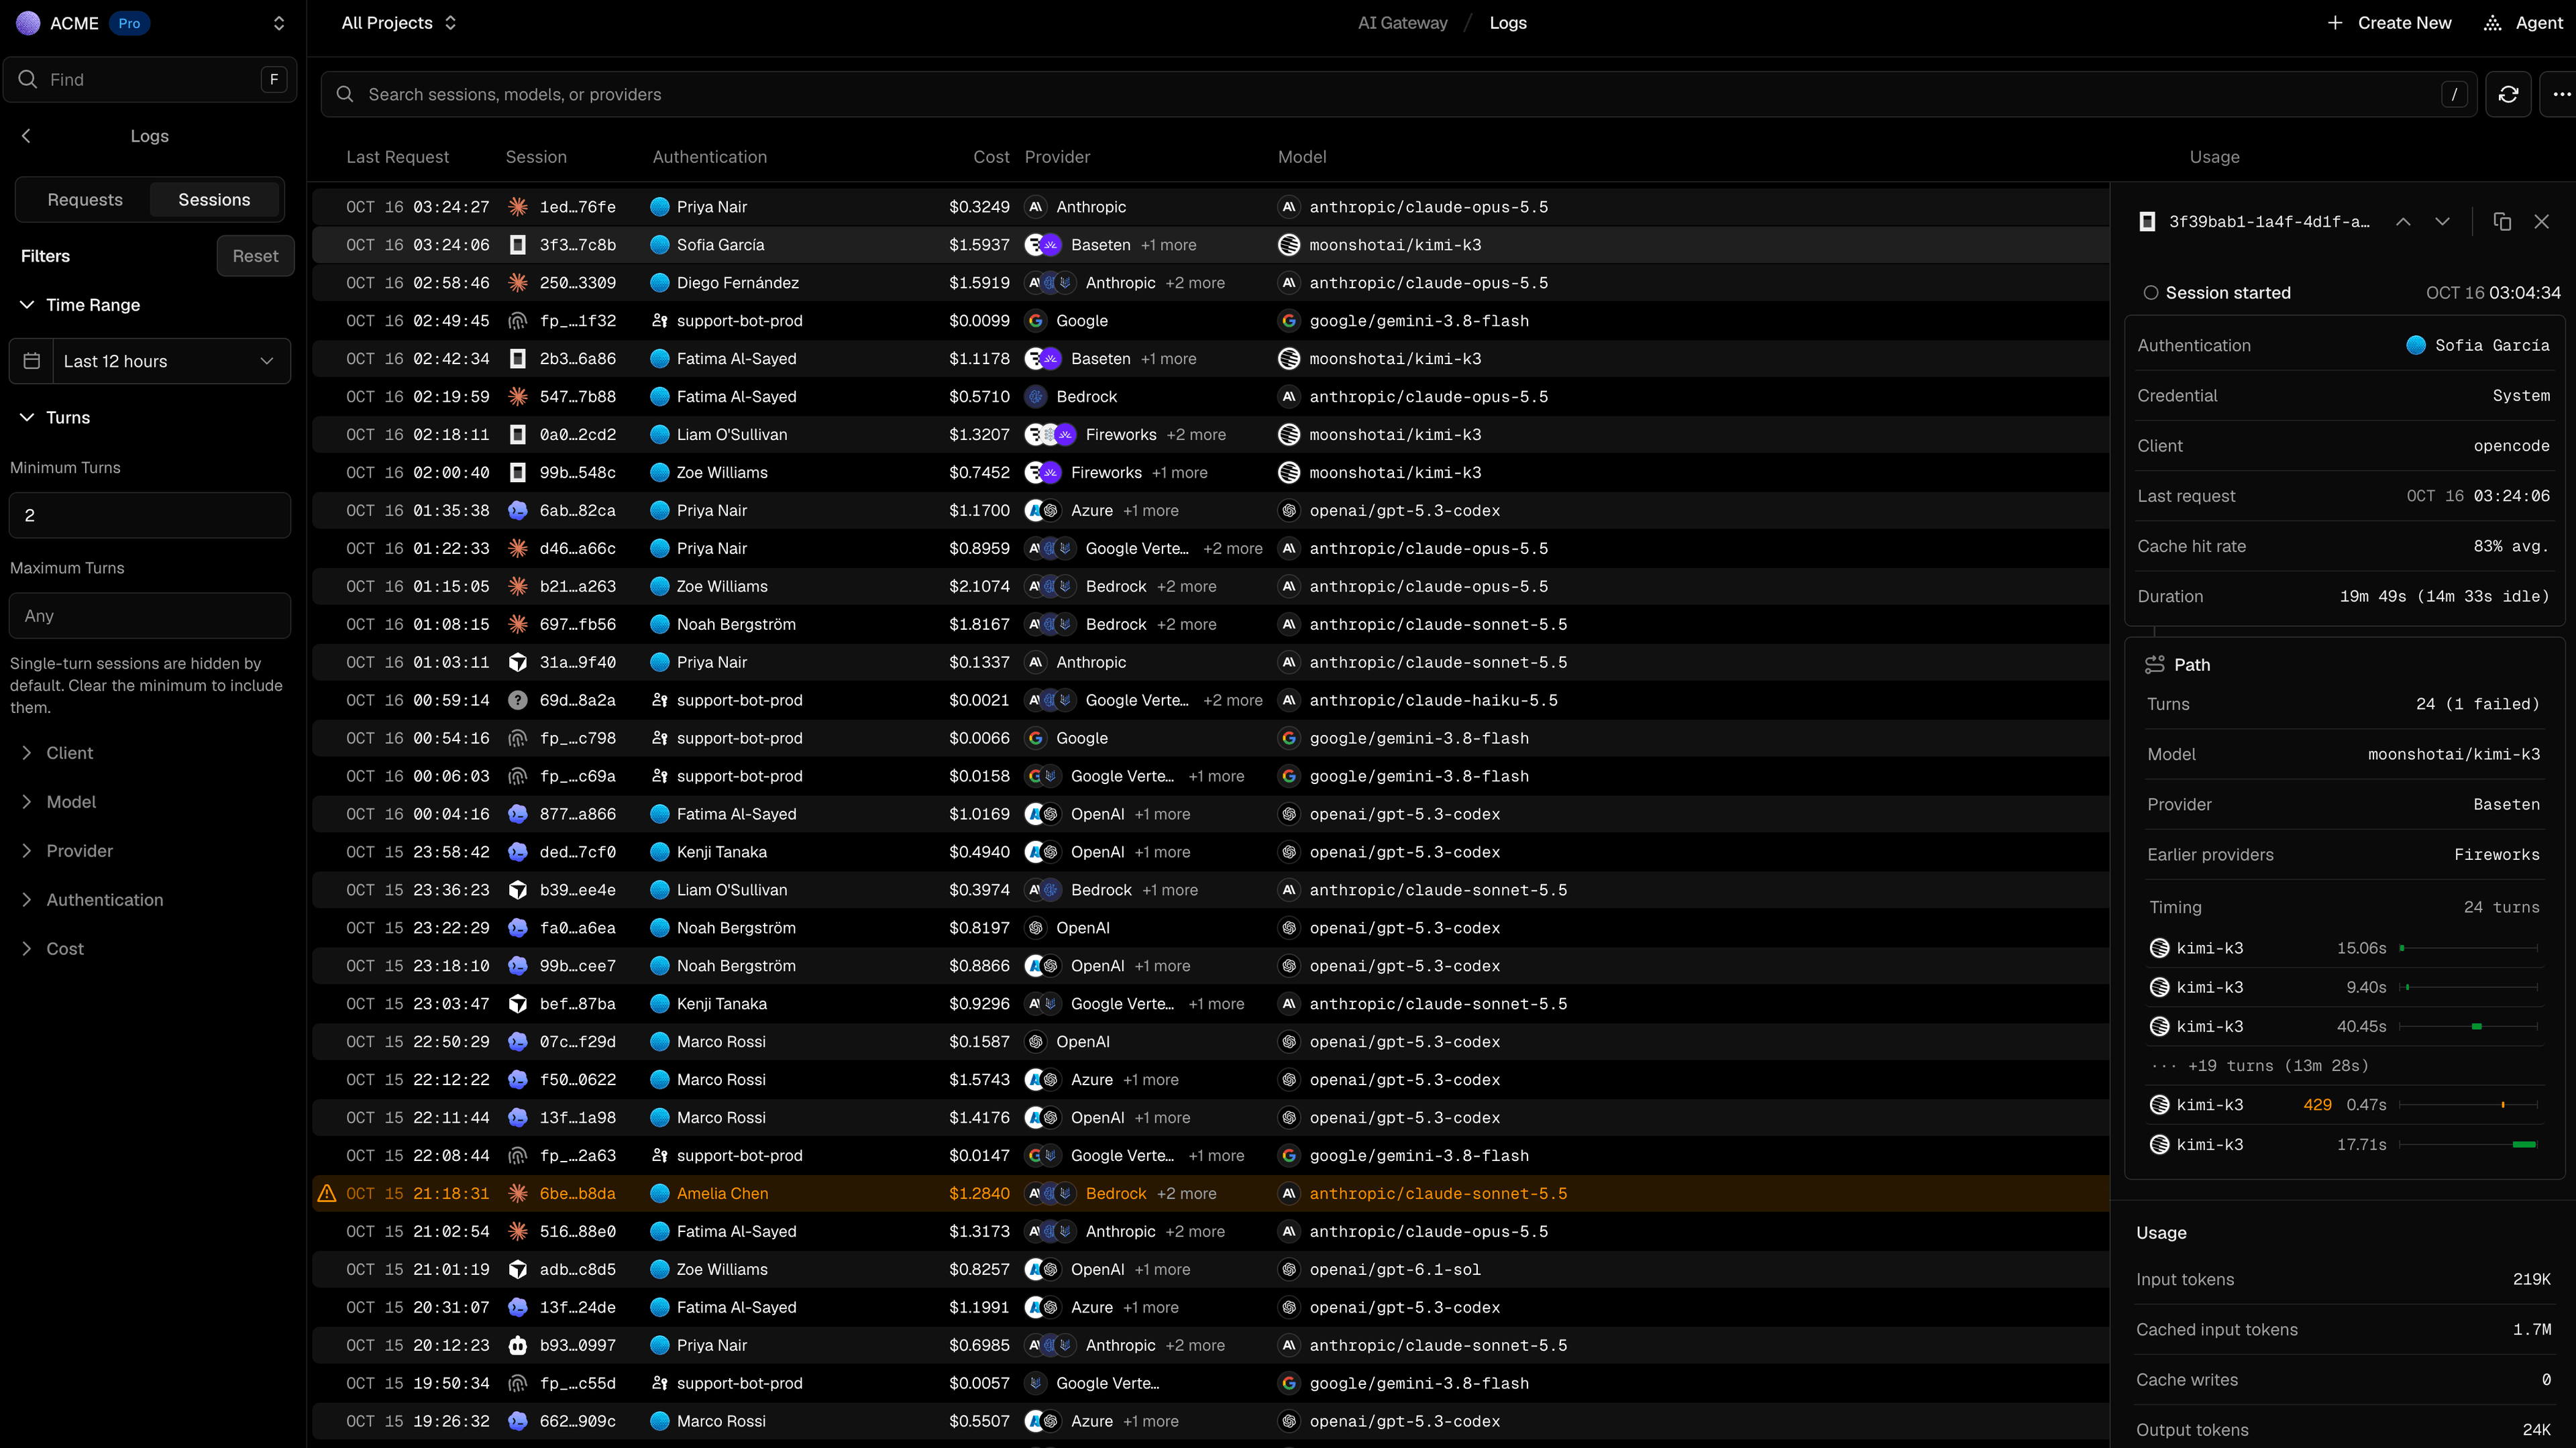Reset all filters
The image size is (2576, 1448).
tap(255, 256)
